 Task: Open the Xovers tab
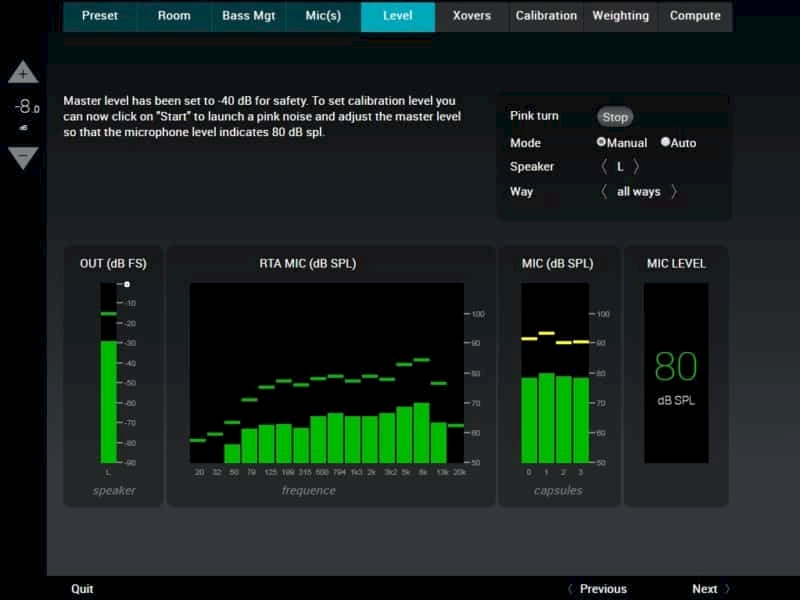pos(472,16)
